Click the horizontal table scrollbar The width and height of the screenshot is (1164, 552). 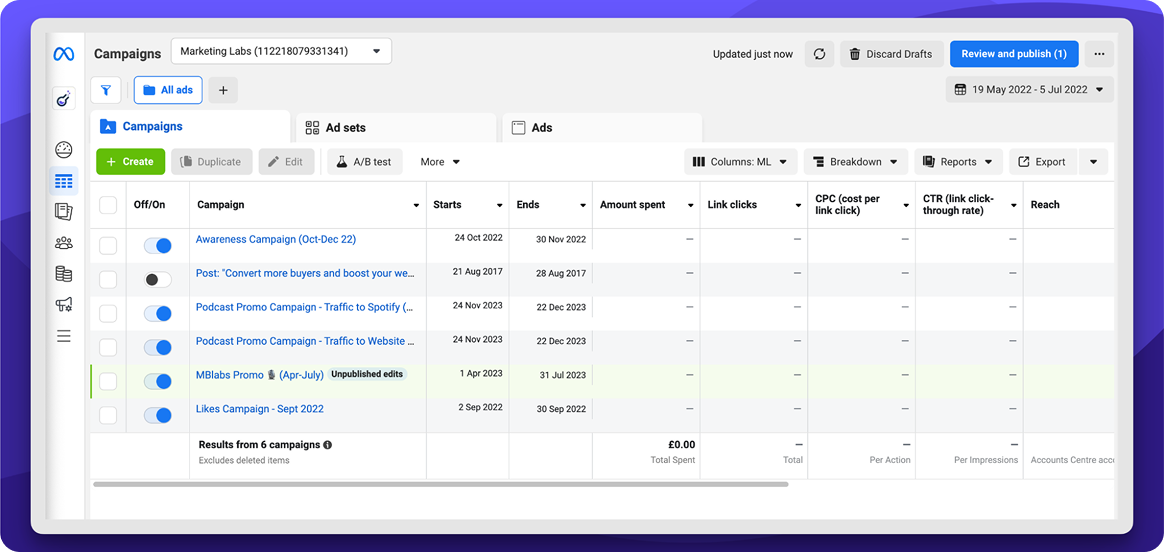(440, 484)
